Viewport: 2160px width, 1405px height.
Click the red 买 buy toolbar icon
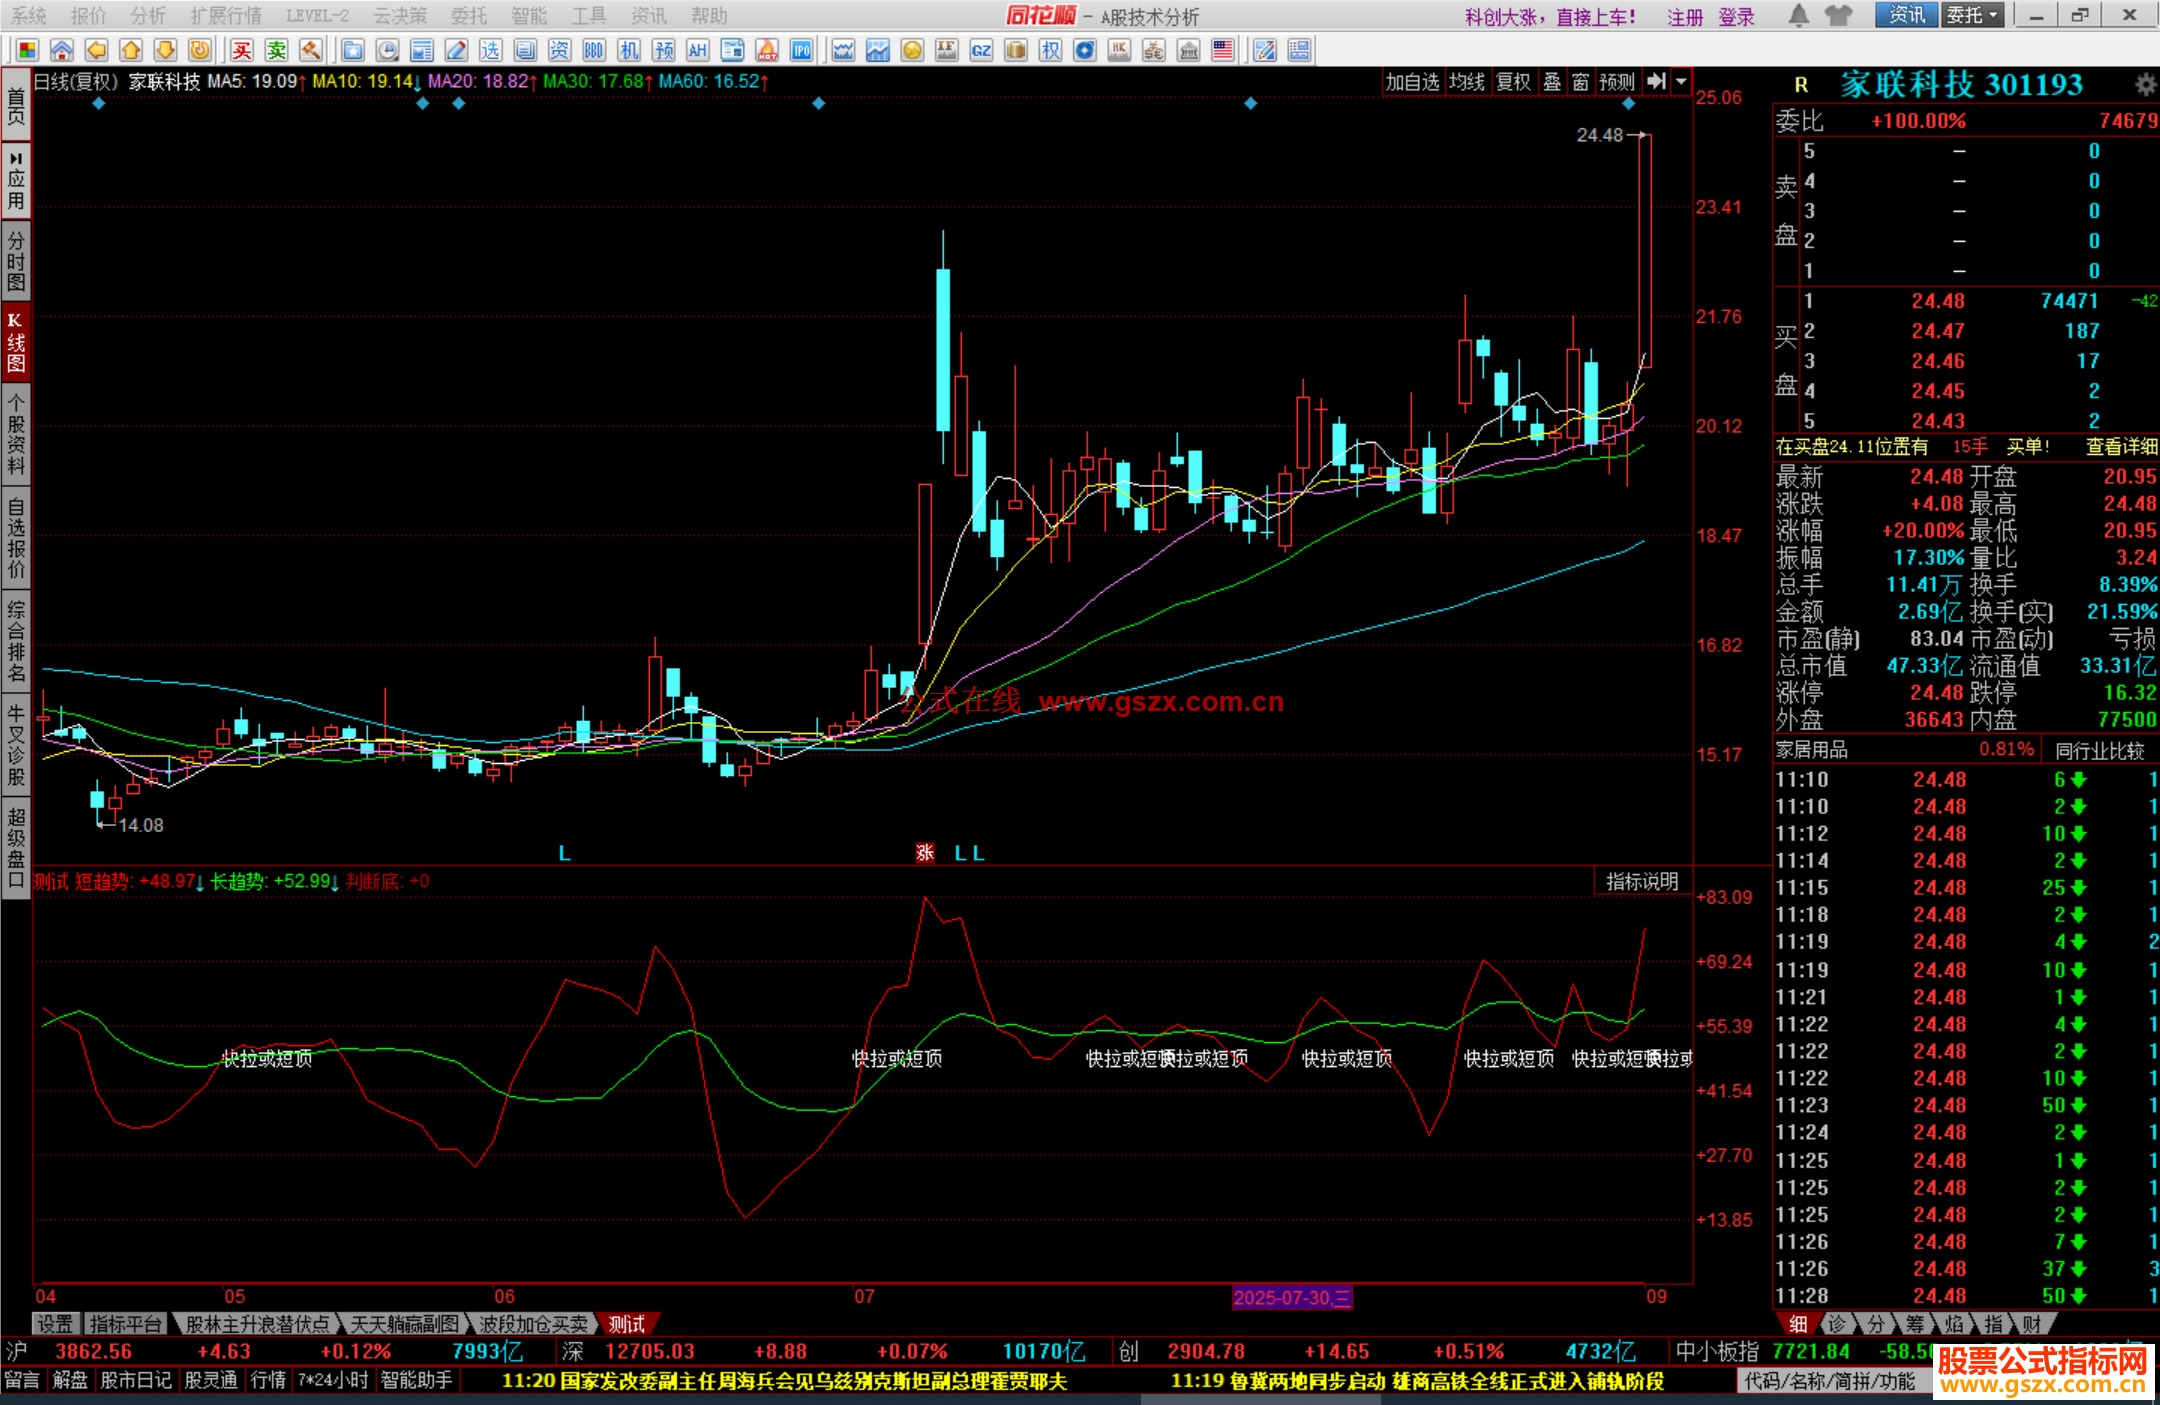[242, 50]
